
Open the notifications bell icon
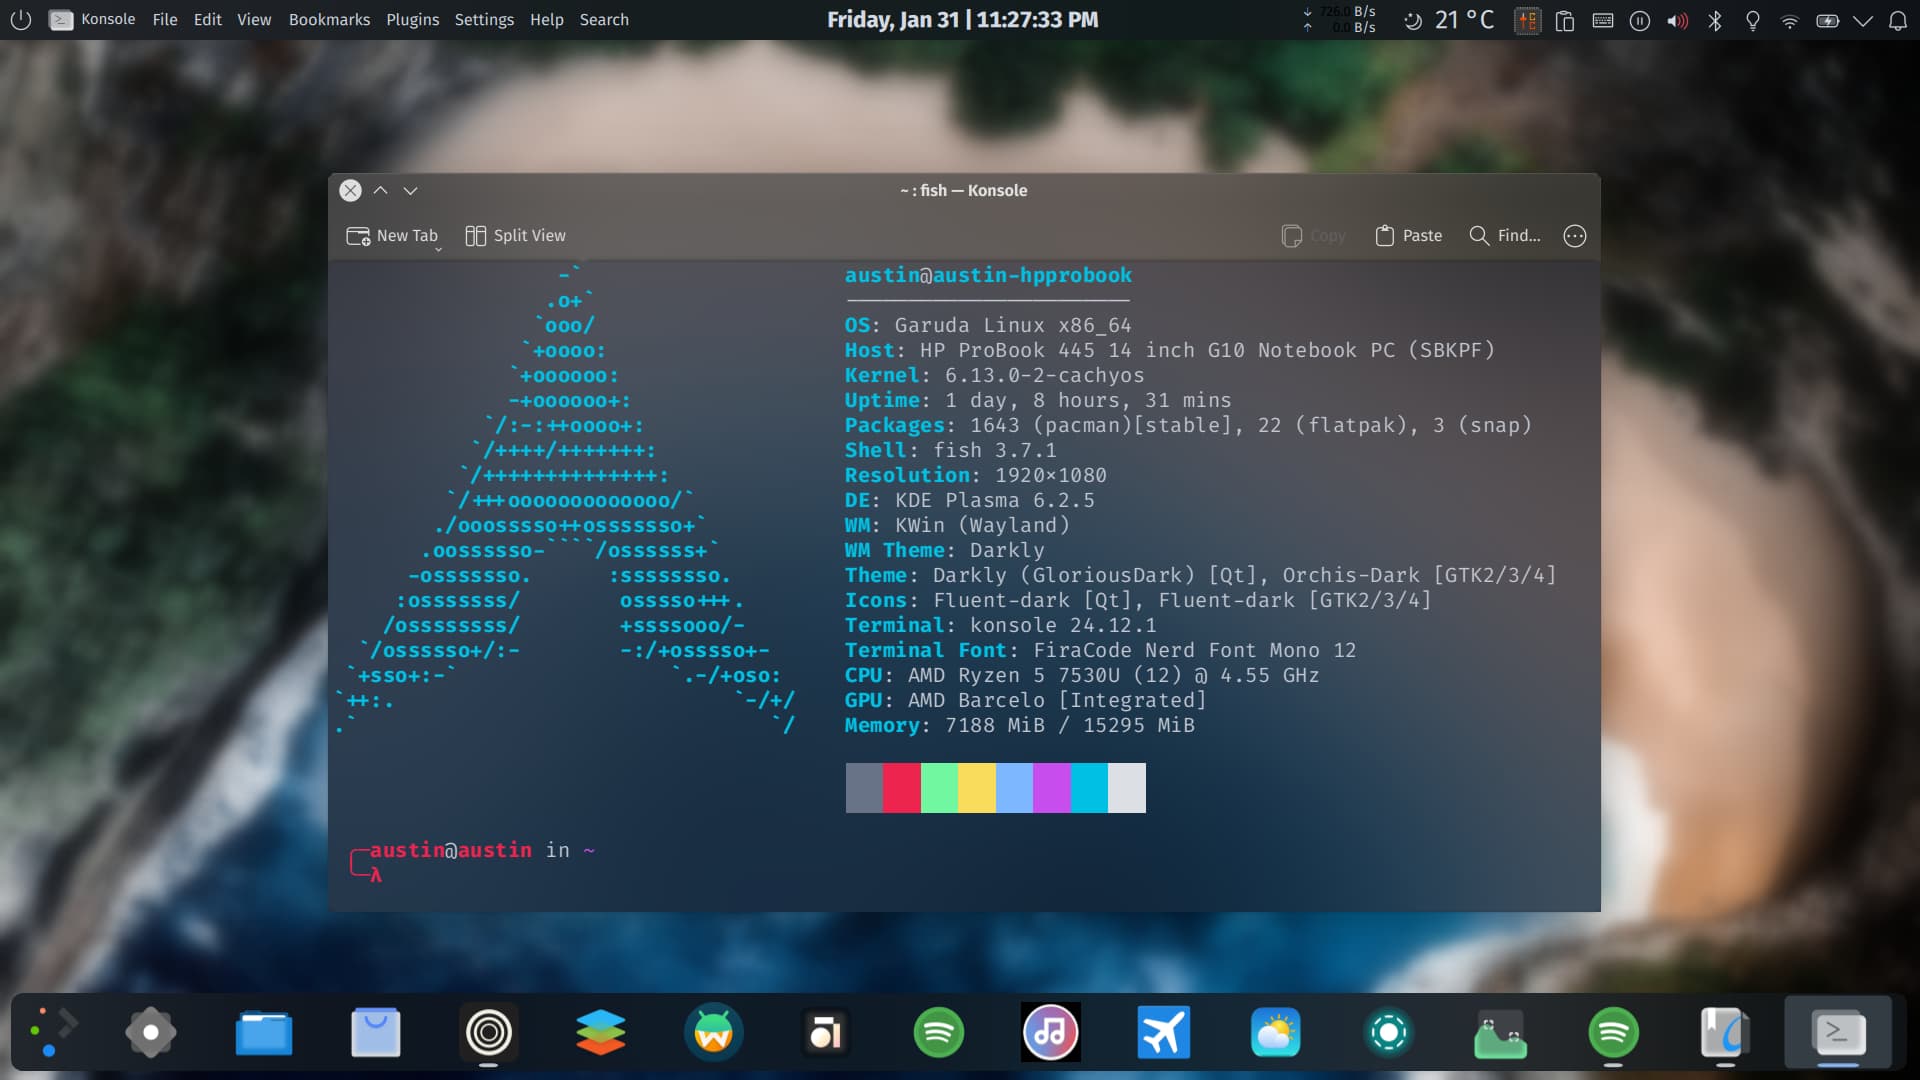pos(1897,20)
